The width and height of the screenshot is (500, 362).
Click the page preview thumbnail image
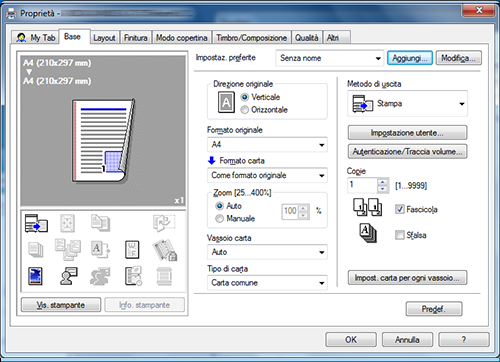point(104,141)
